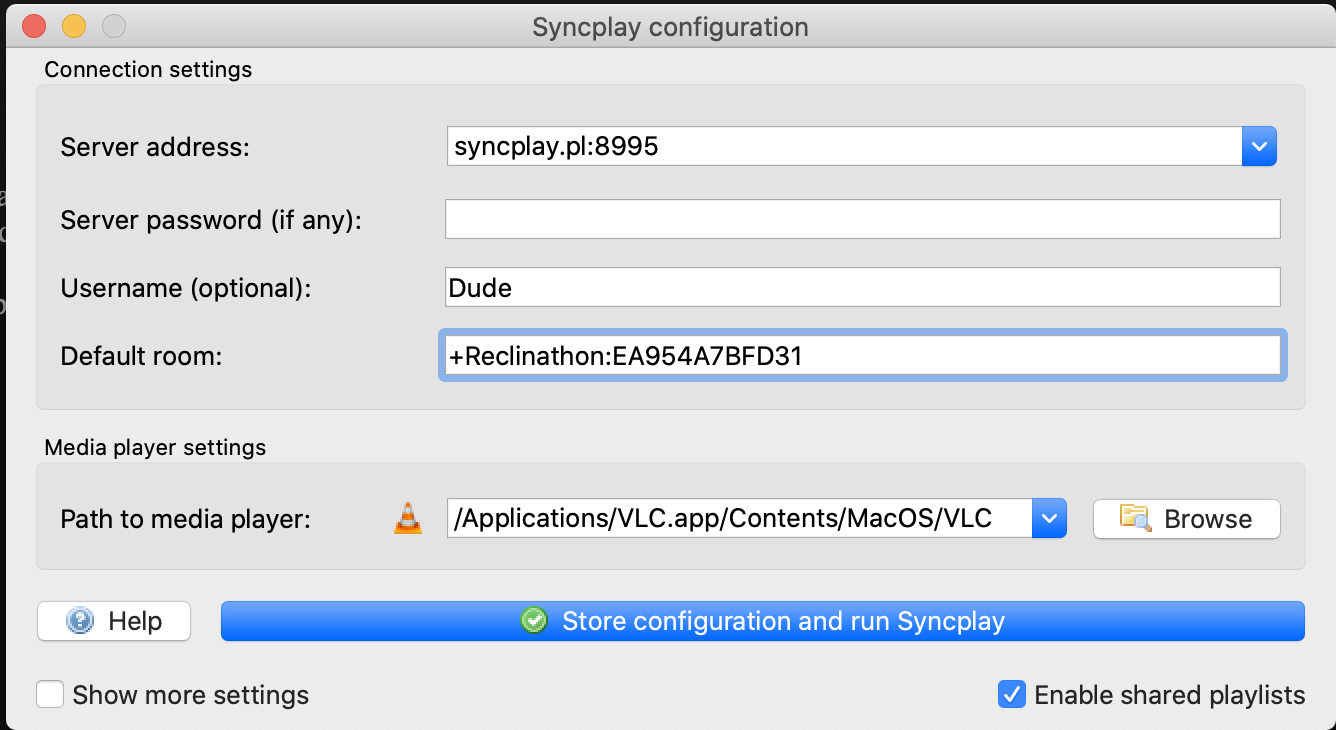The image size is (1336, 730).
Task: Disable Enable shared playlists checkbox
Action: pos(1012,694)
